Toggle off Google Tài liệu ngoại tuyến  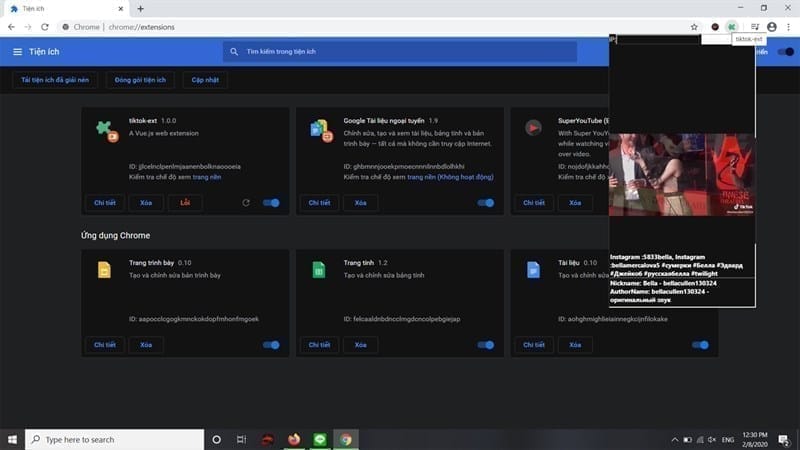(x=486, y=203)
